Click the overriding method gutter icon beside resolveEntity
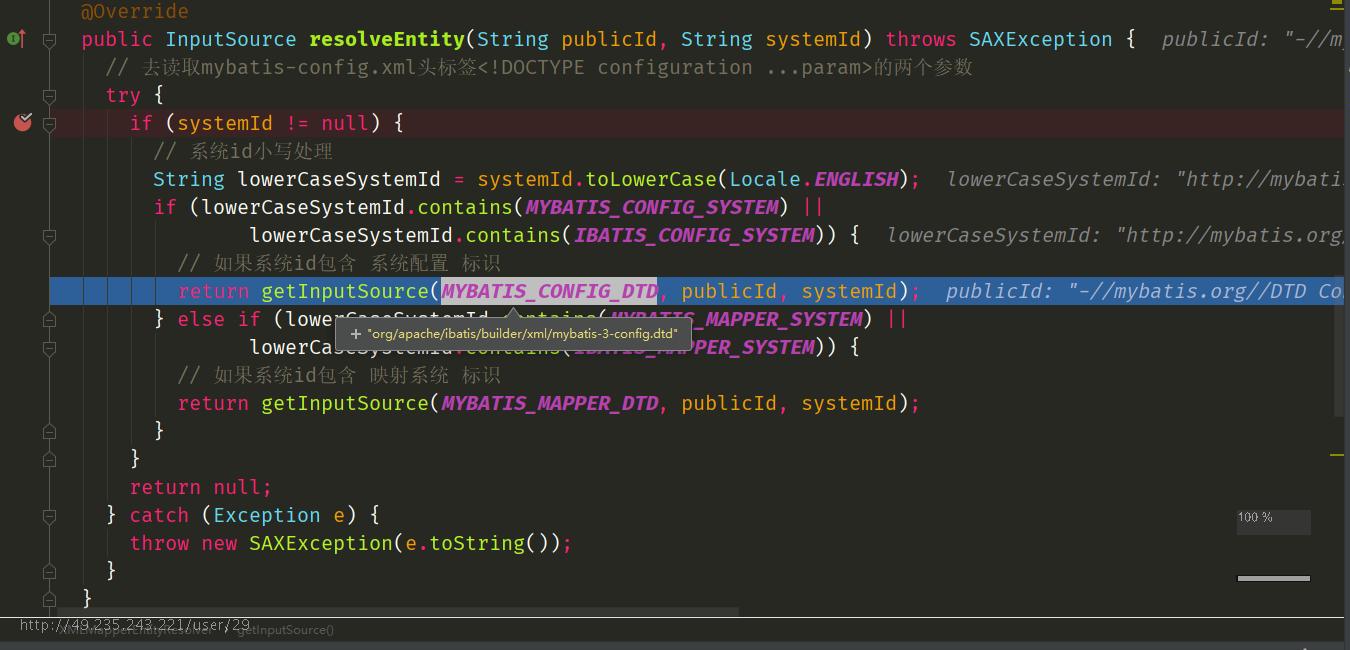 tap(16, 39)
